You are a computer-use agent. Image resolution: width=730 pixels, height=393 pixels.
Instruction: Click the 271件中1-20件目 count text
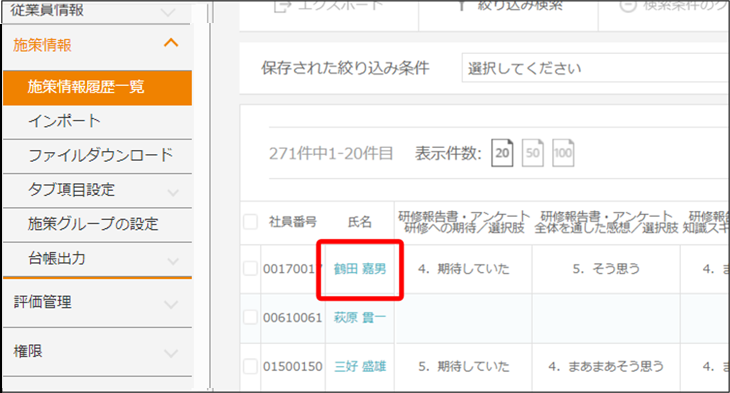tap(331, 153)
